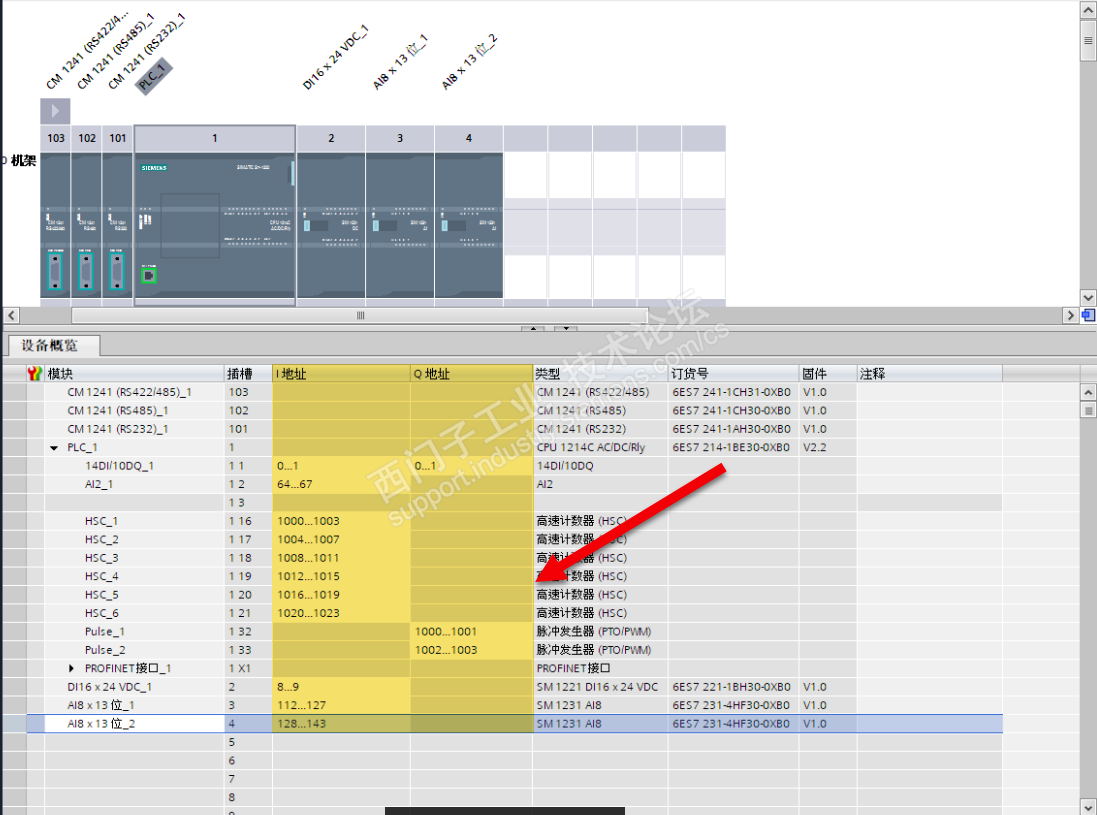Edit I address 112...127 cell
Viewport: 1097px width, 815px height.
coord(341,705)
